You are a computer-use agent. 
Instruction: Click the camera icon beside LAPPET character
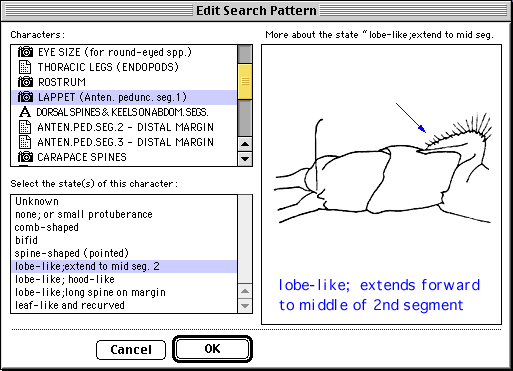[x=25, y=97]
